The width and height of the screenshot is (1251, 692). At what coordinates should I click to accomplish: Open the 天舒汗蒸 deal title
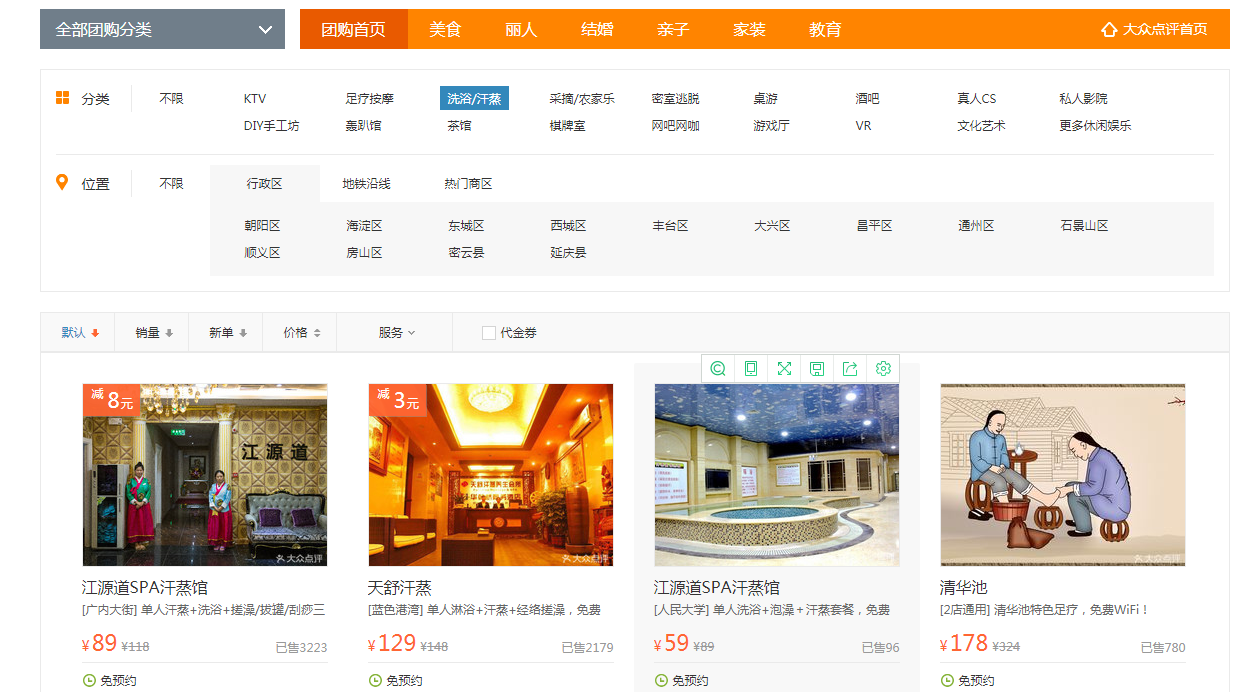(400, 588)
